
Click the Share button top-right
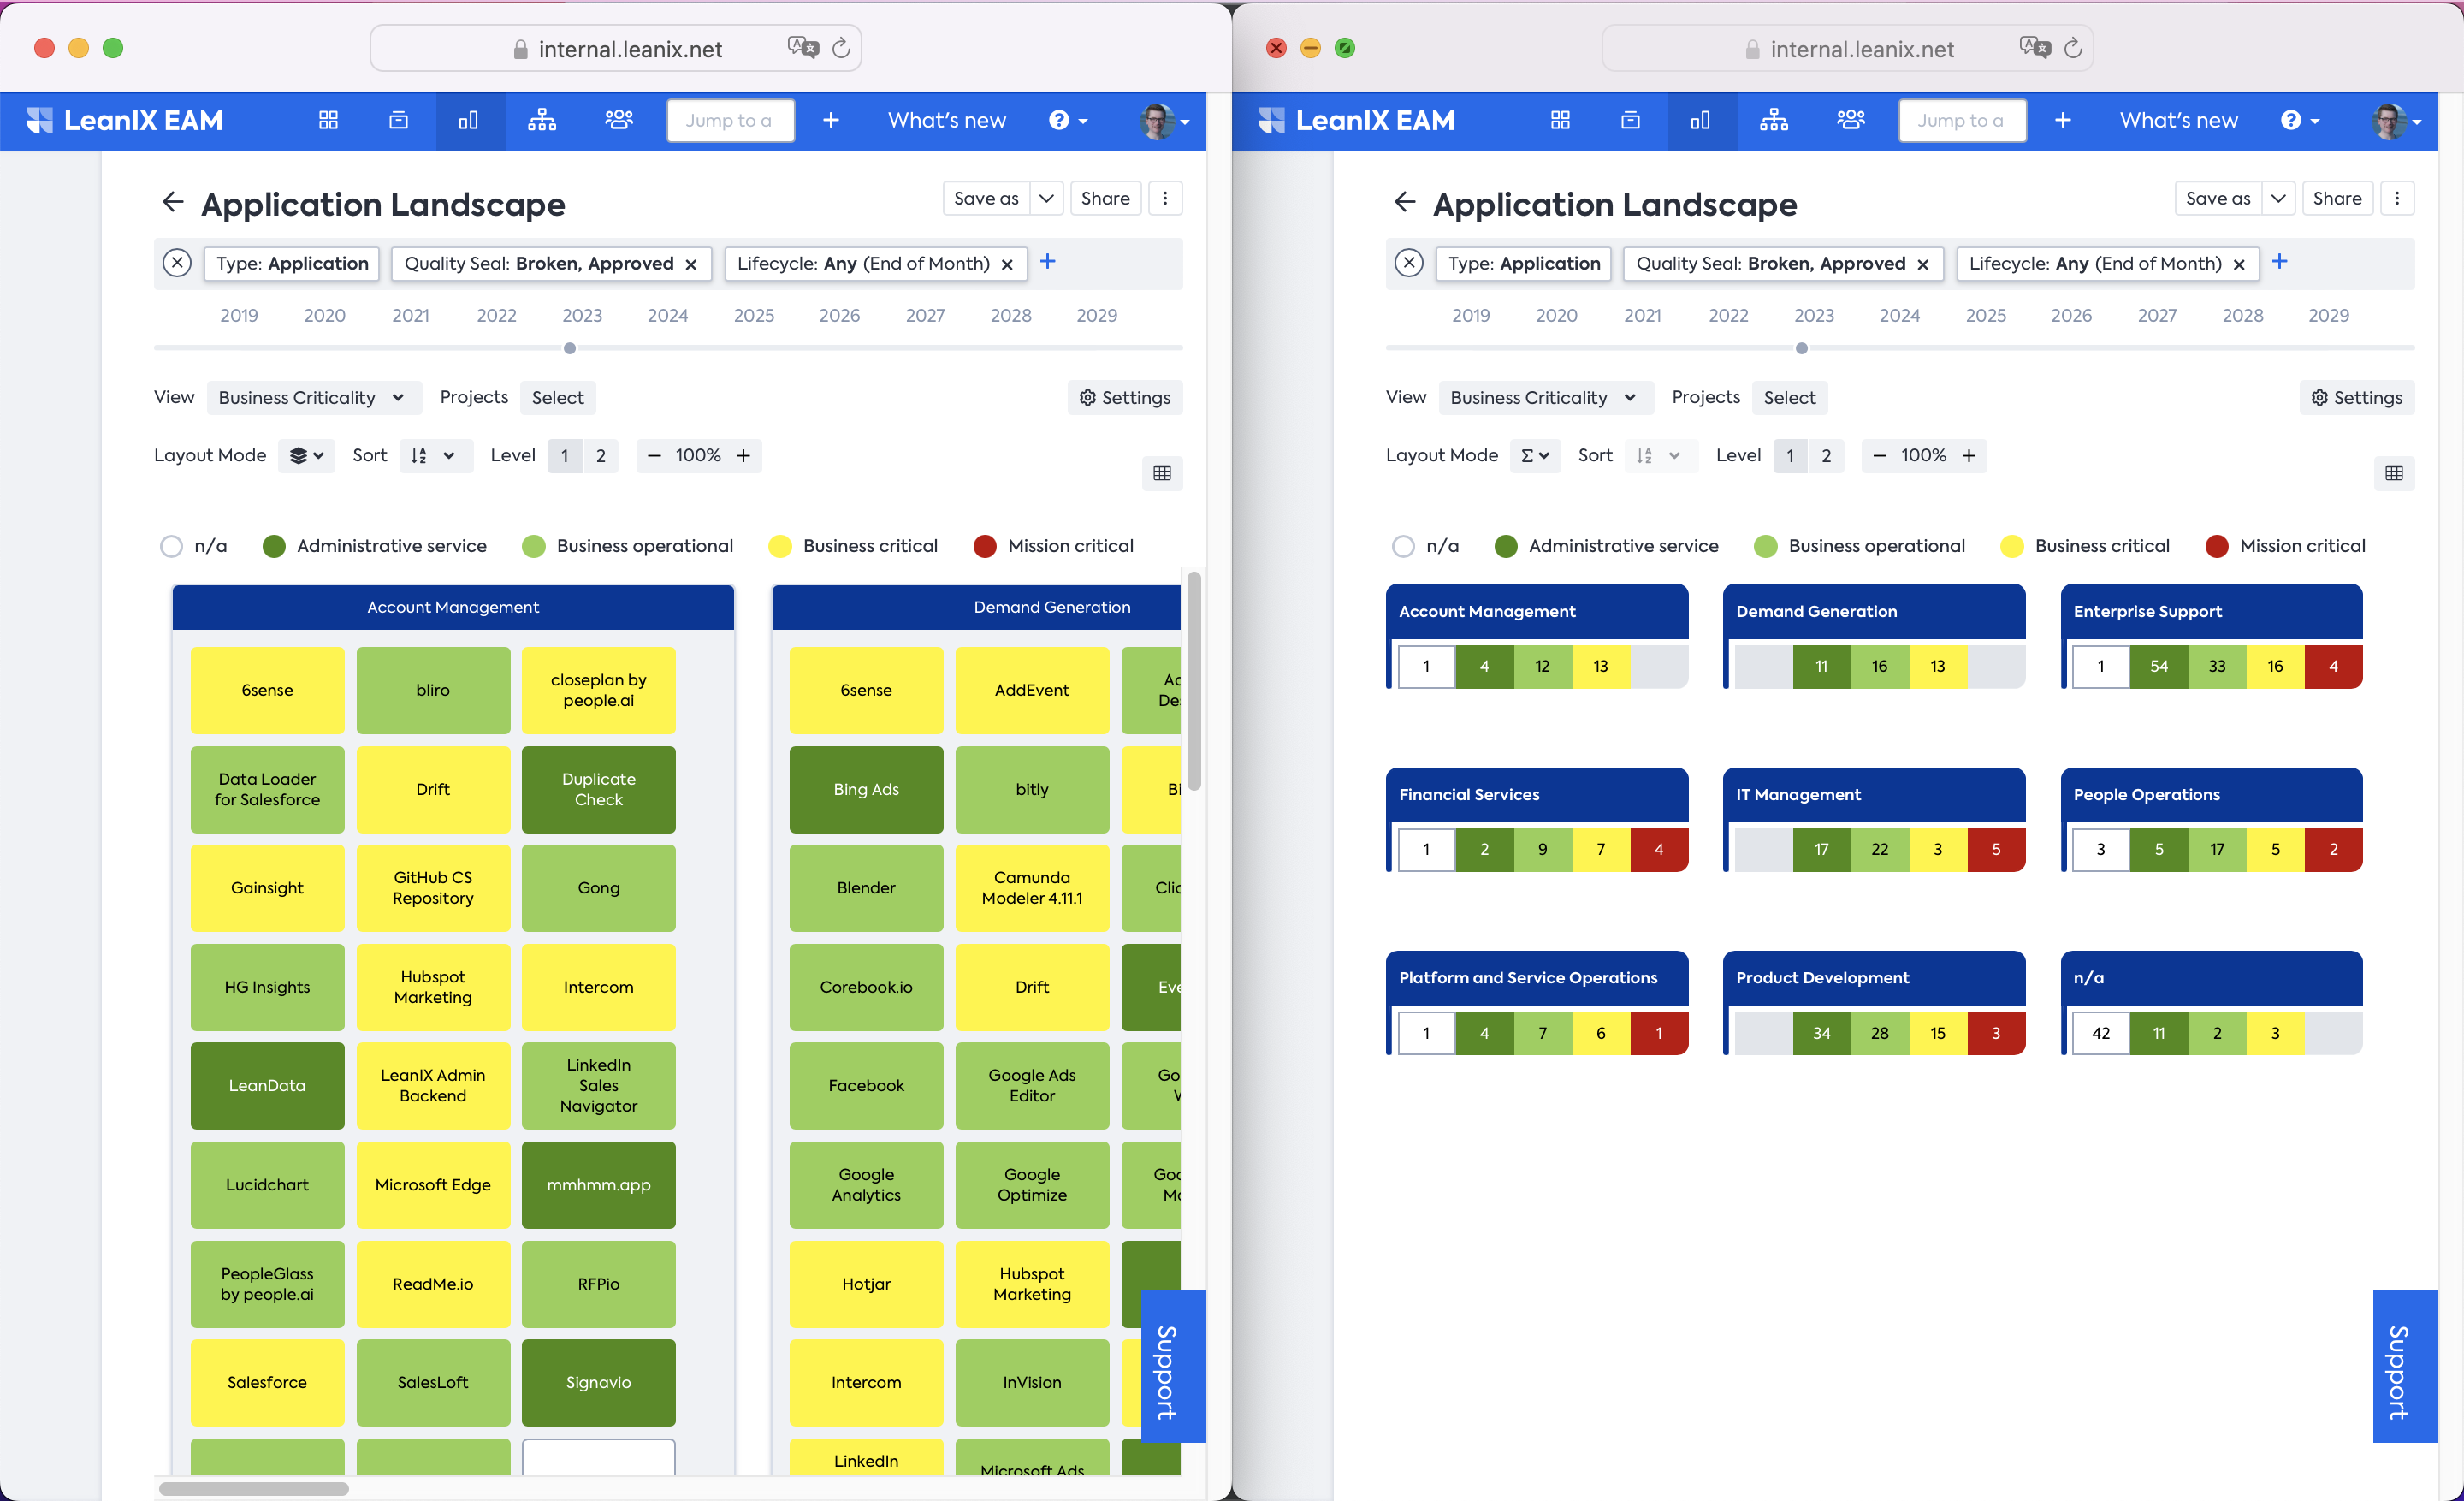click(2337, 197)
